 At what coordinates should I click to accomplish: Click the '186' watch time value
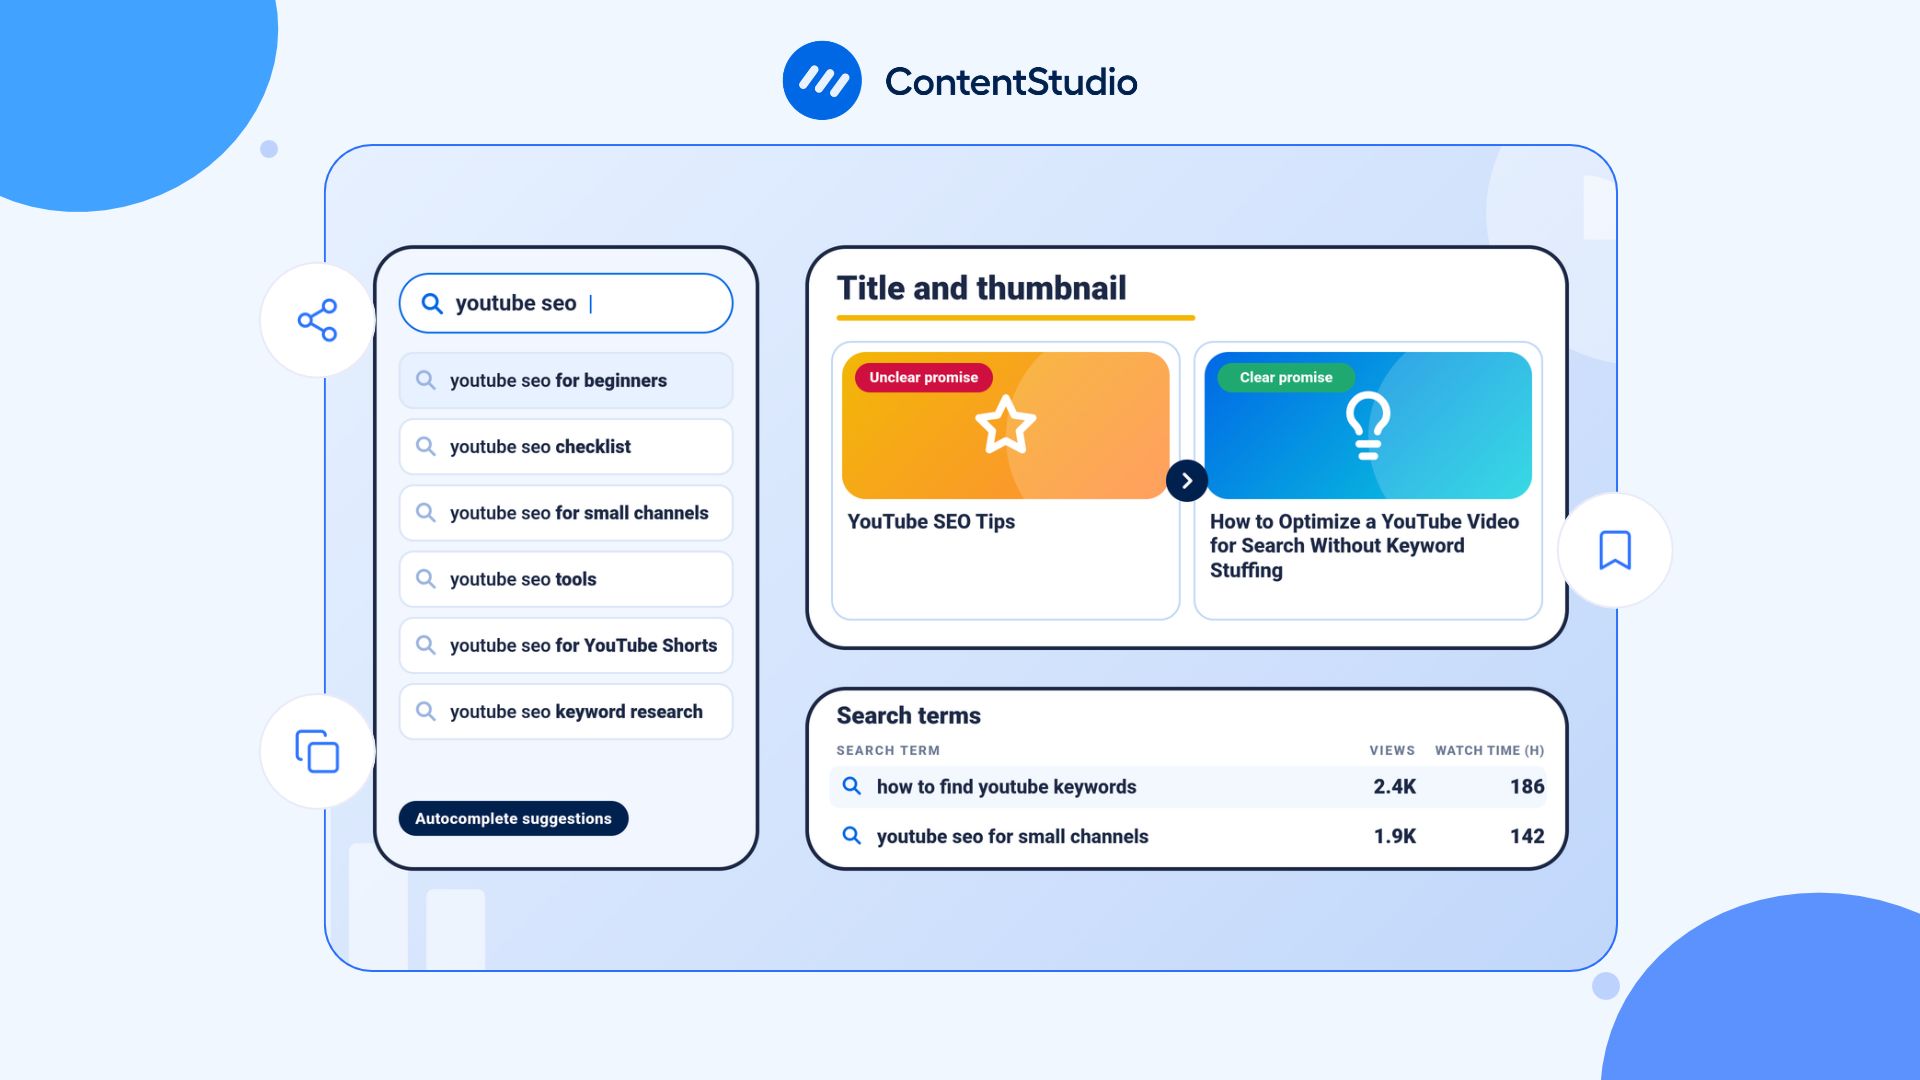pos(1527,786)
